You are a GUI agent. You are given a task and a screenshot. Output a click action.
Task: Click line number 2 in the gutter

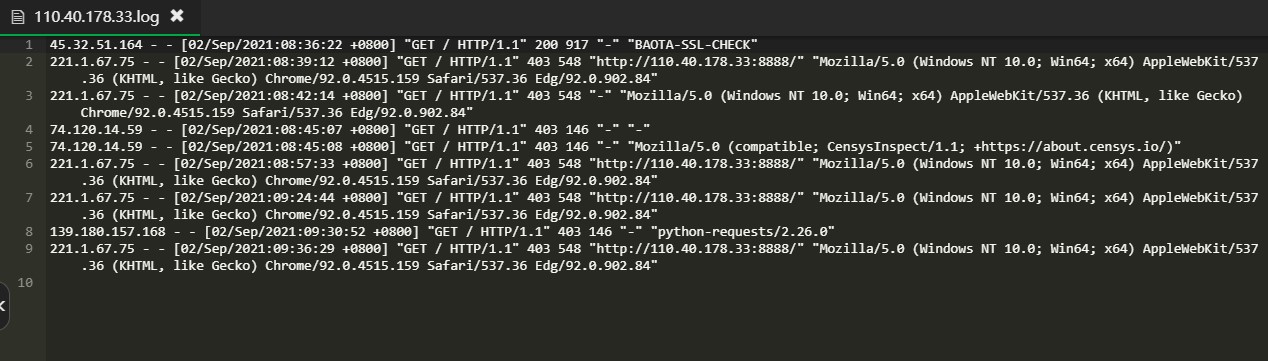(28, 62)
